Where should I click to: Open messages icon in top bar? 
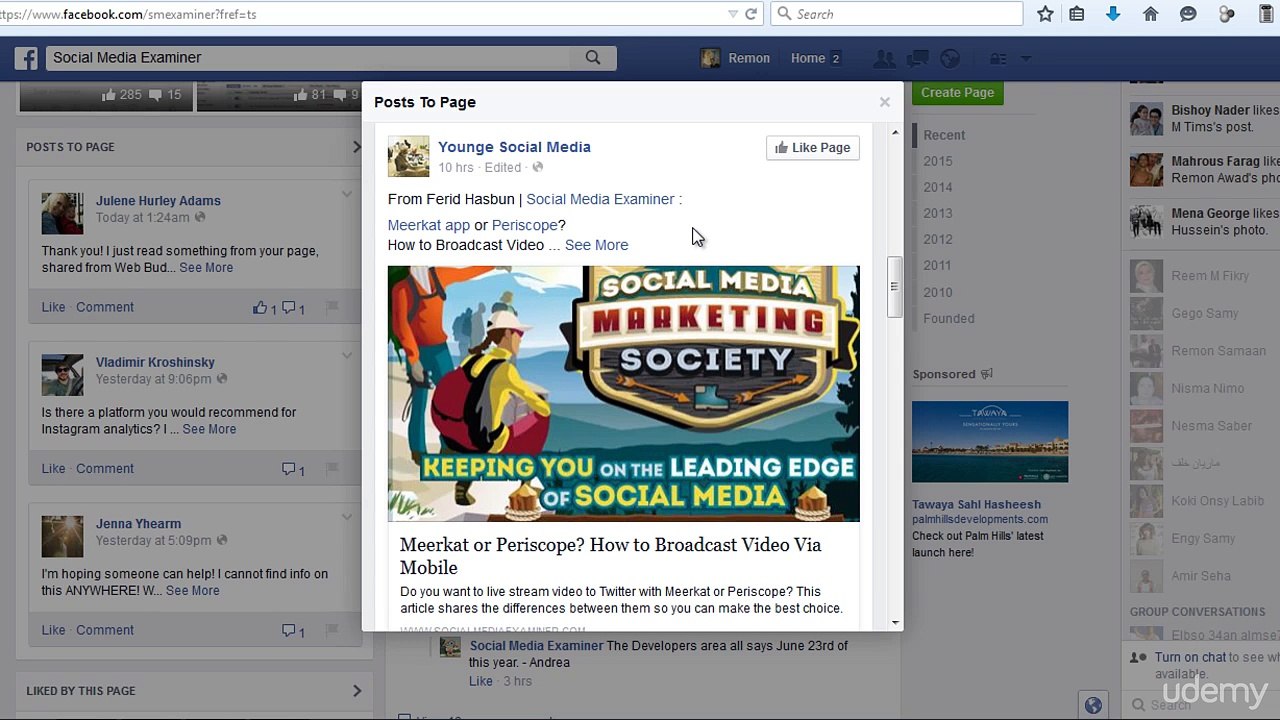click(x=918, y=59)
